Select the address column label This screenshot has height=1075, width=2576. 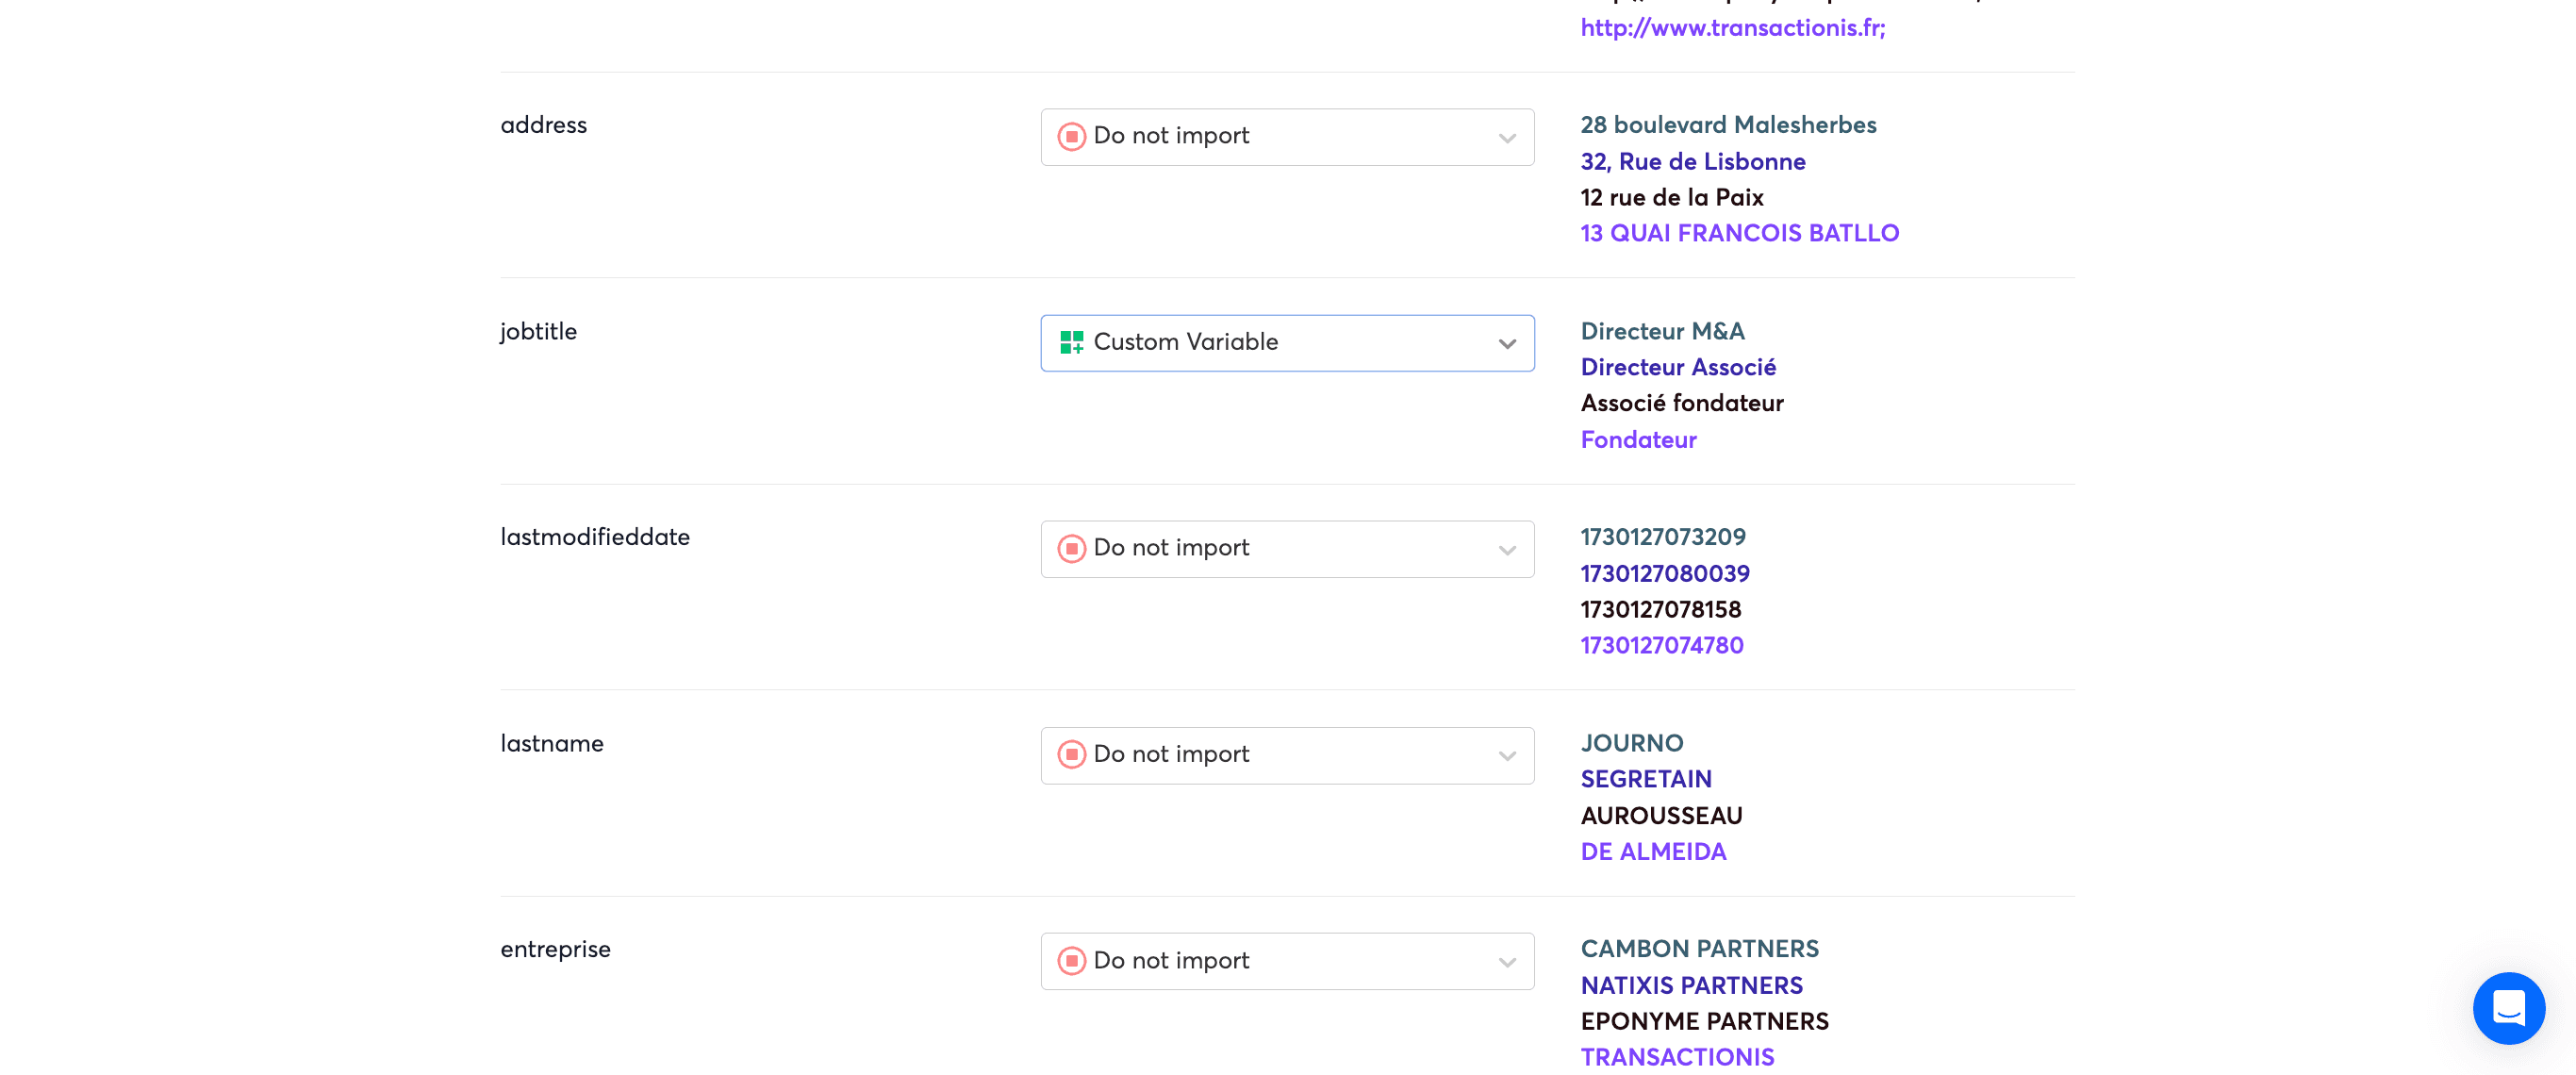pyautogui.click(x=543, y=125)
